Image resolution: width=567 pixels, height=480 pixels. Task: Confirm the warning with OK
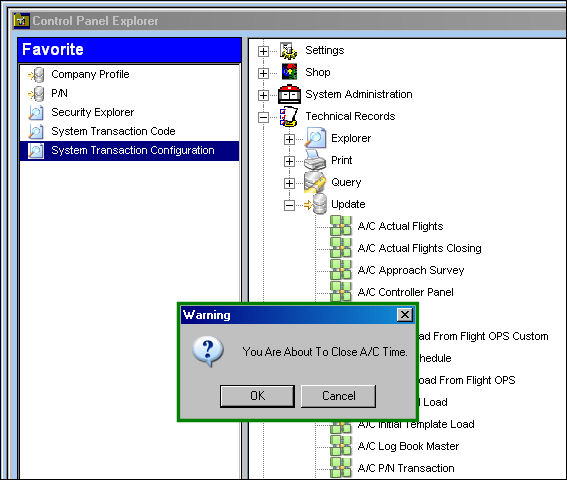coord(257,396)
